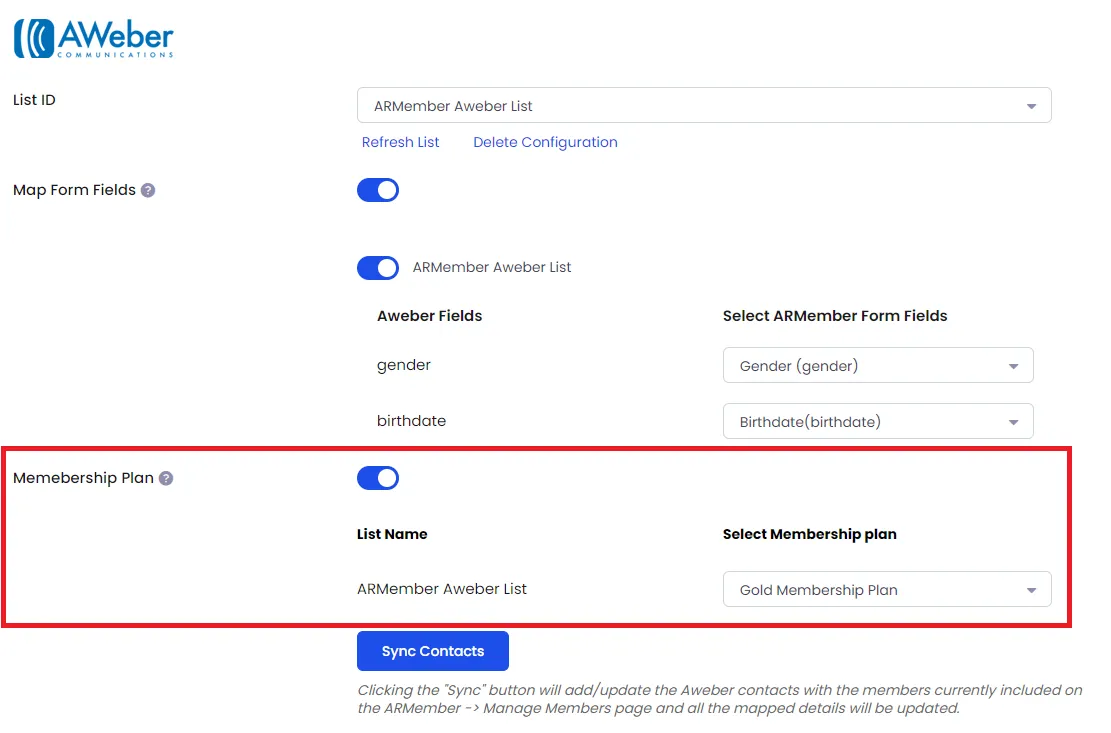Screen dimensions: 1111x733
Task: Click arrow icon on Birthdate field dropdown
Action: (x=1013, y=422)
